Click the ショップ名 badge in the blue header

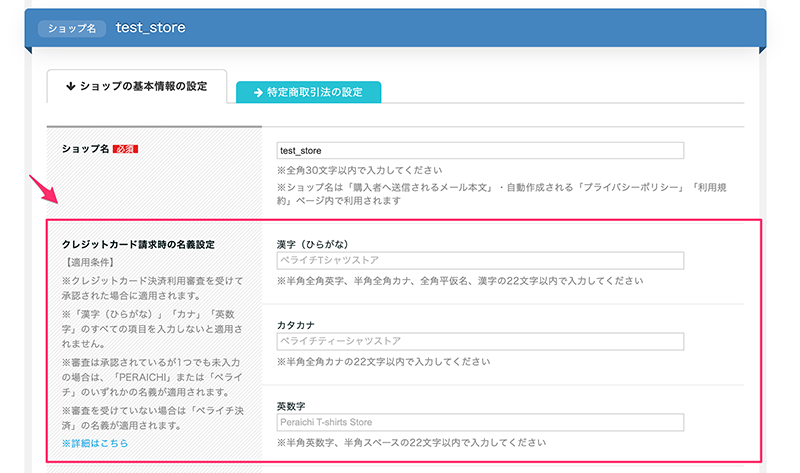(71, 28)
